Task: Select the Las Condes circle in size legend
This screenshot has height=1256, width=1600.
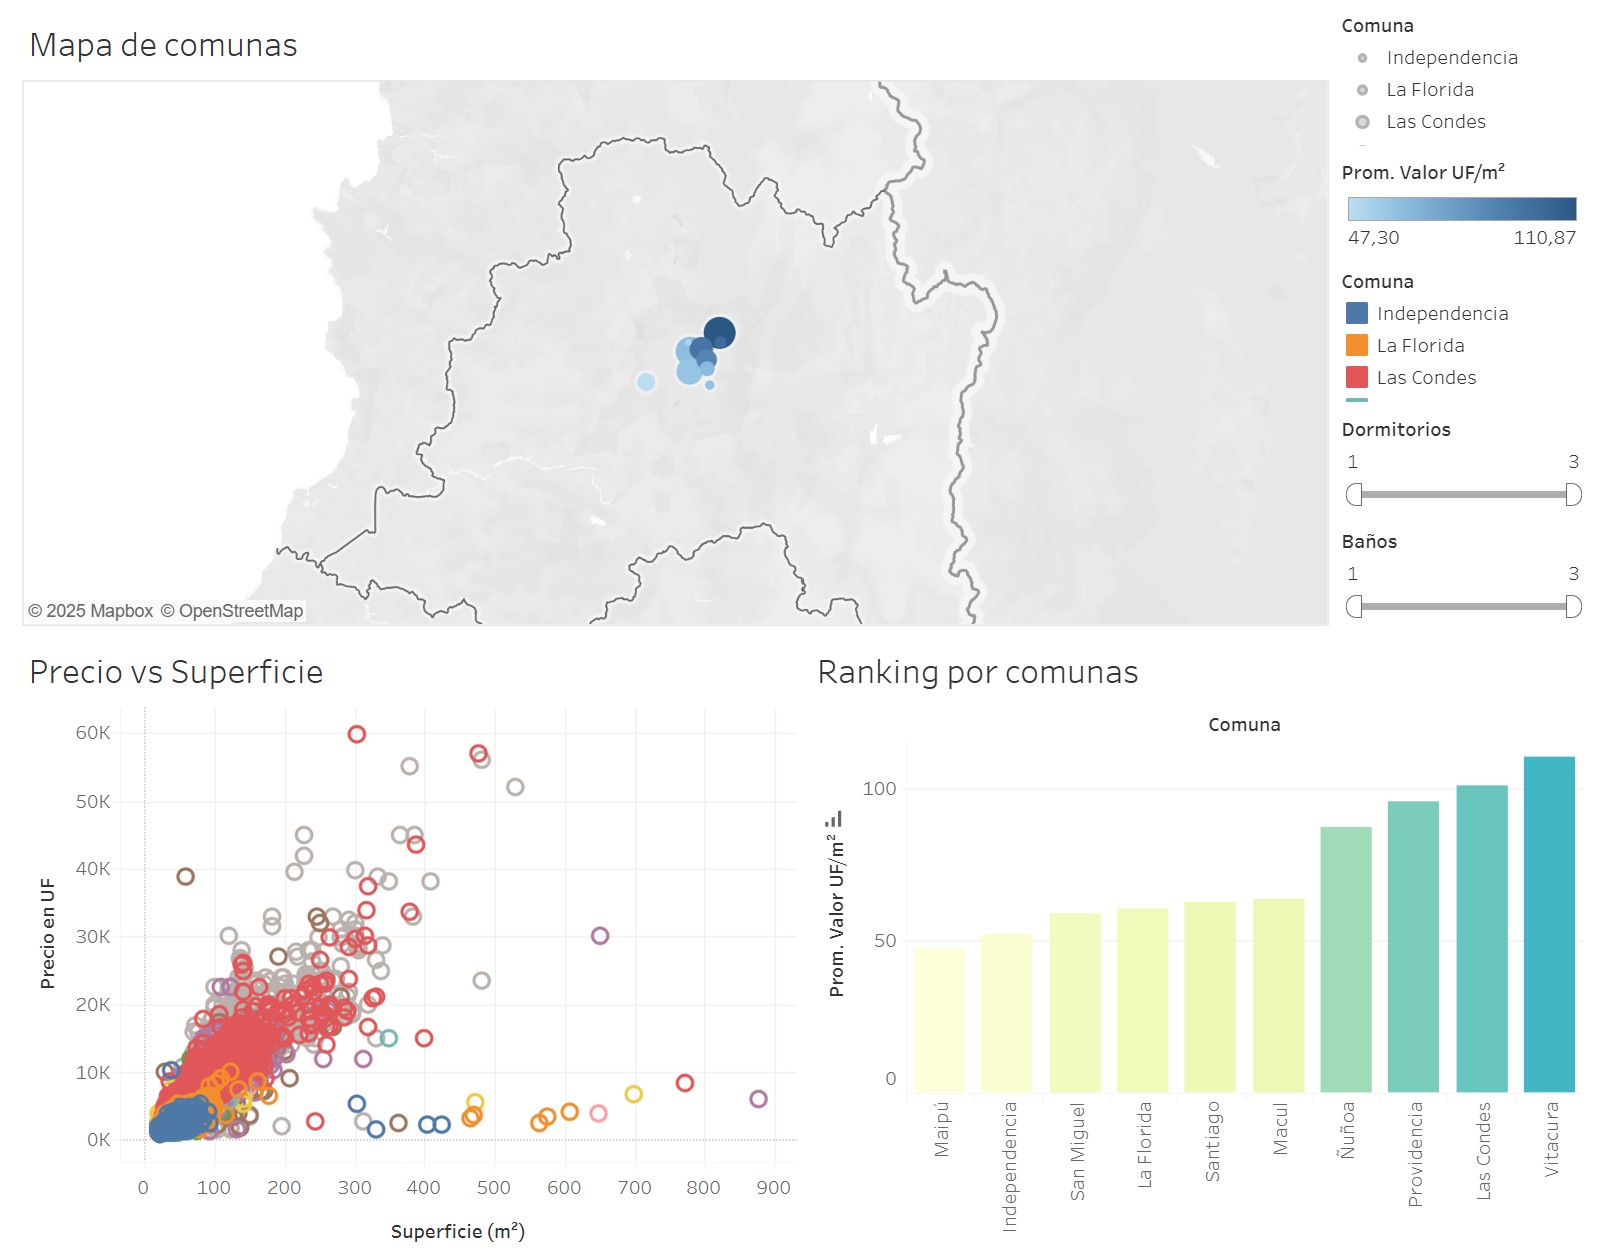Action: [1362, 122]
